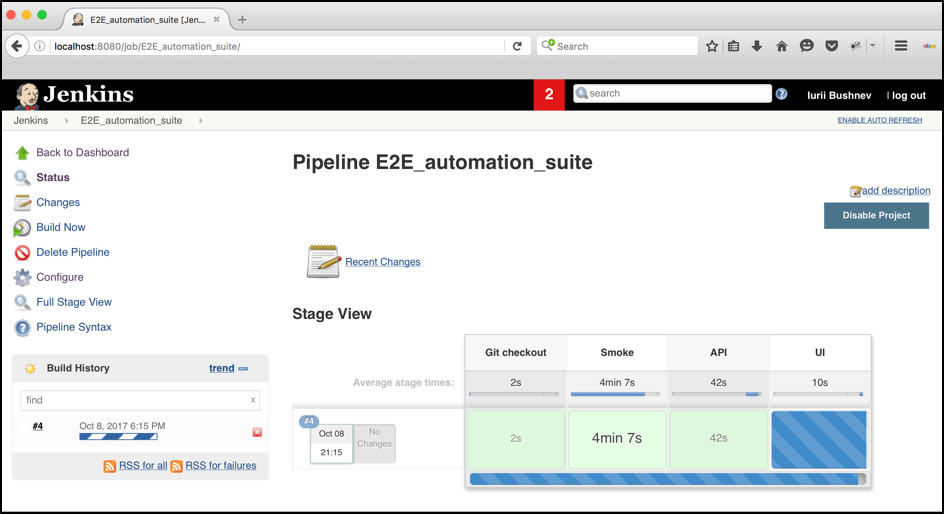This screenshot has height=514, width=944.
Task: Click the Configure gear icon
Action: [22, 277]
